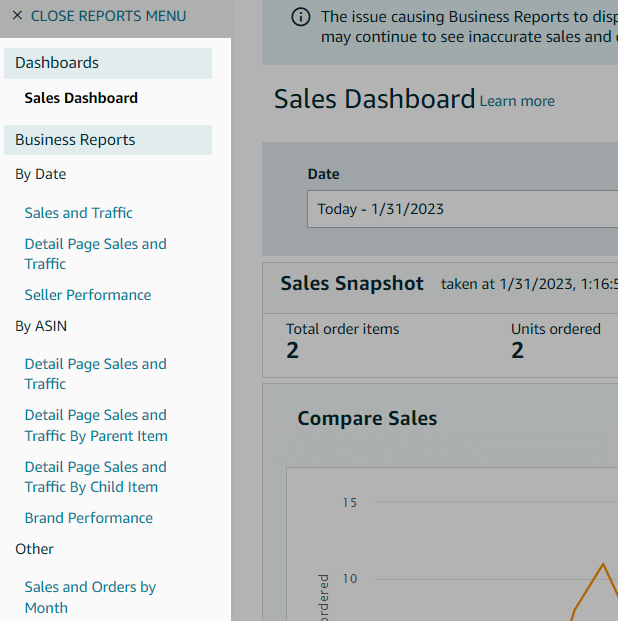Viewport: 618px width, 621px height.
Task: Open Sales Dashboard in sidebar
Action: tap(81, 98)
